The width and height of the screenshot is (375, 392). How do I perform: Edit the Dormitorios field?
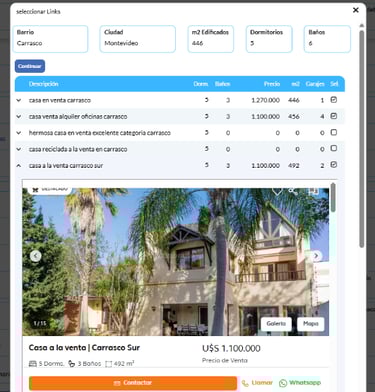coord(269,39)
